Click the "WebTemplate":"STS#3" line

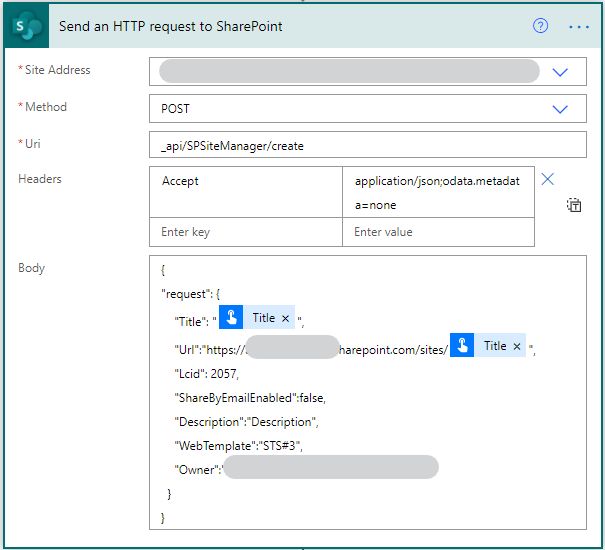point(238,446)
